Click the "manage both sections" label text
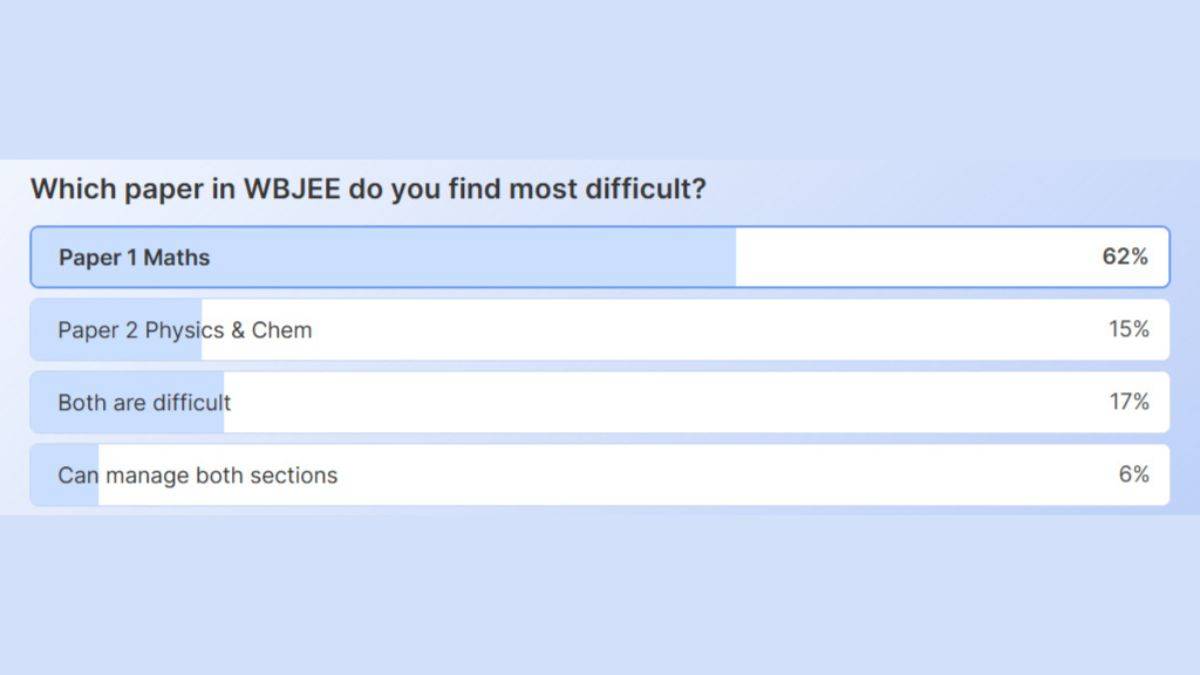This screenshot has height=675, width=1200. point(221,475)
